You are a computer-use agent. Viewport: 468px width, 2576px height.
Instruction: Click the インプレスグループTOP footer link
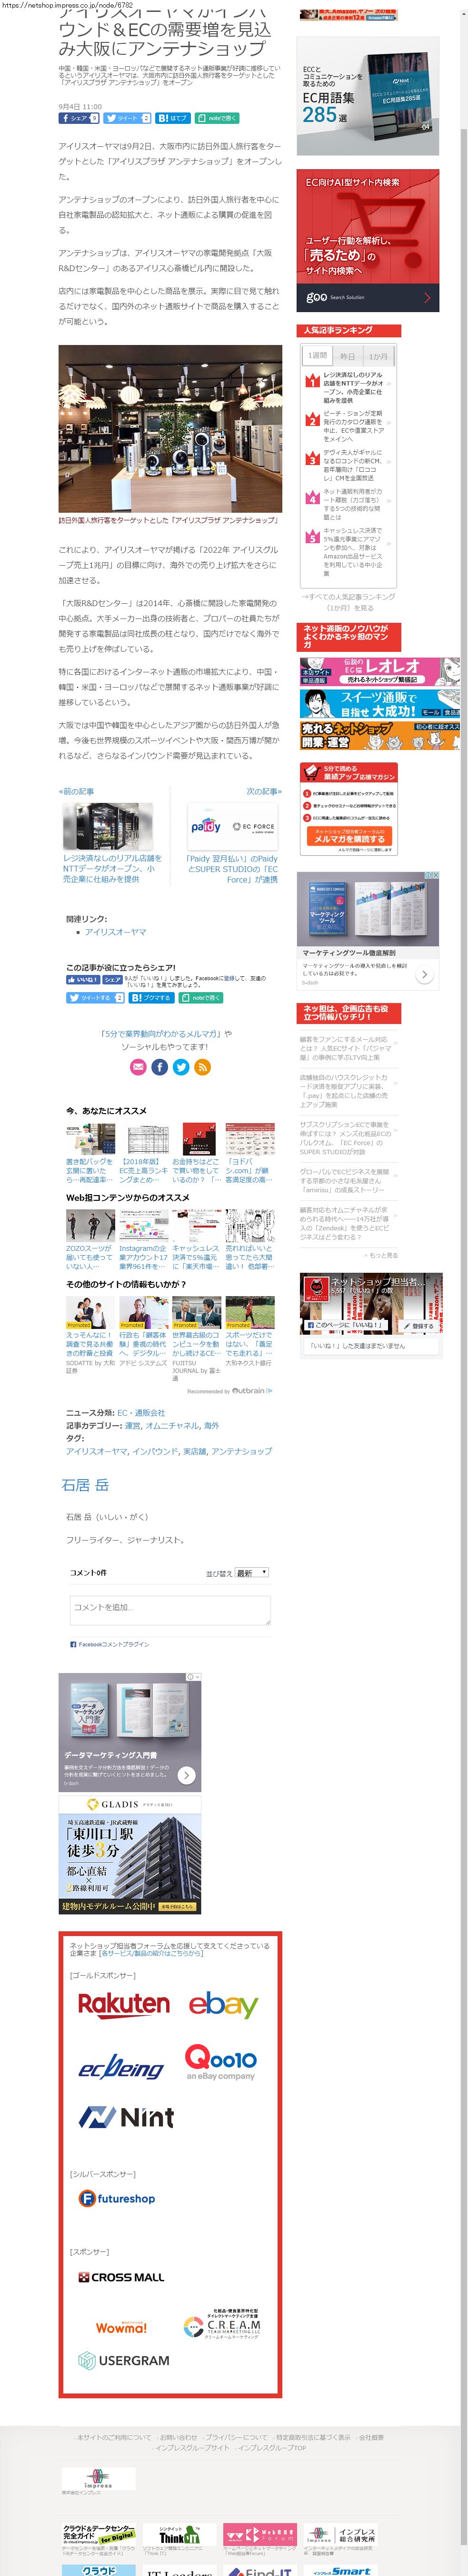point(272,2447)
